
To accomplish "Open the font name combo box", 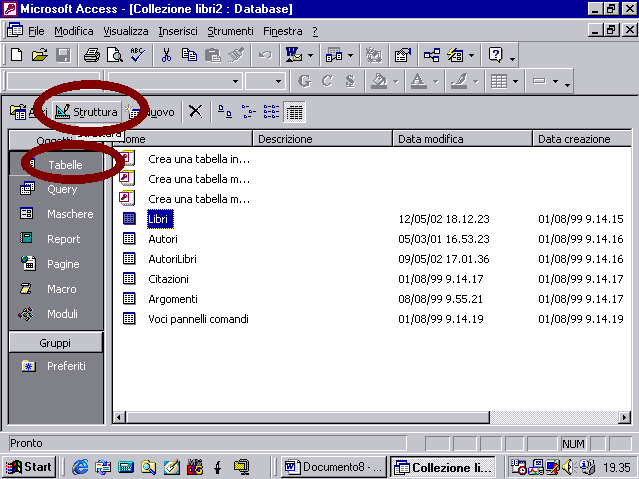I will click(x=175, y=81).
